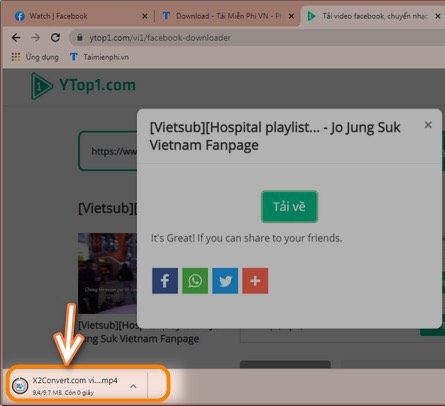Open more sharing options plus icon

pyautogui.click(x=255, y=281)
